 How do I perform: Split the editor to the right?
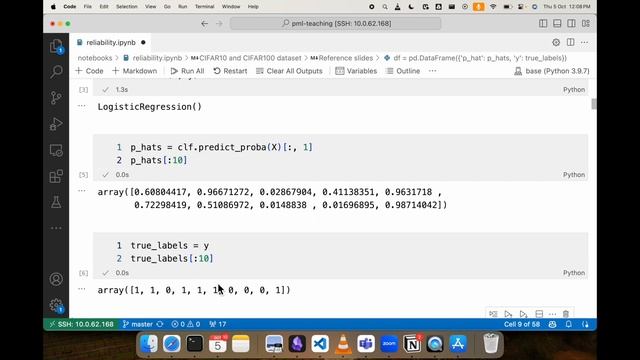pyautogui.click(x=570, y=42)
